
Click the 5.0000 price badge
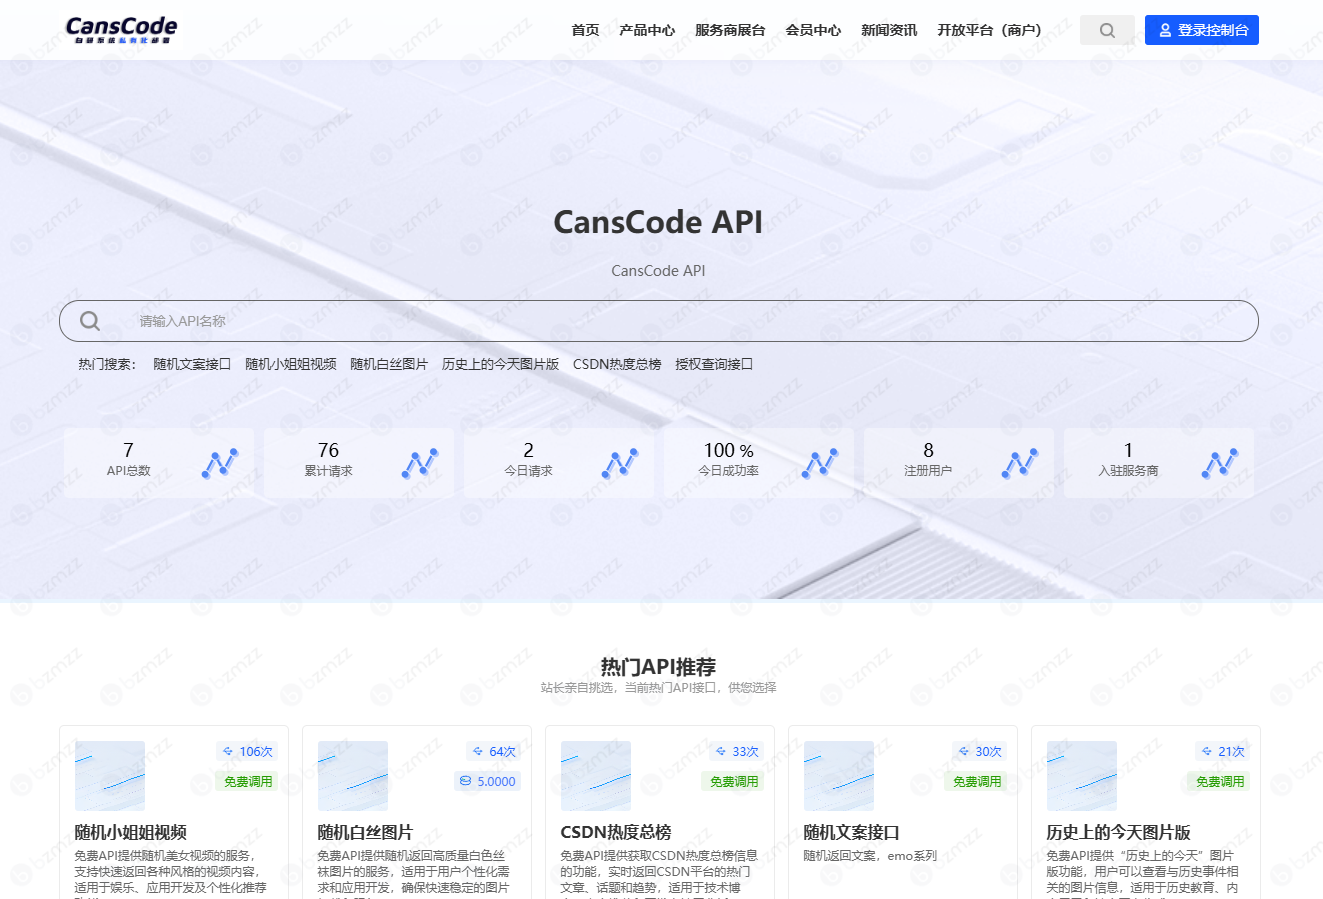[x=487, y=782]
